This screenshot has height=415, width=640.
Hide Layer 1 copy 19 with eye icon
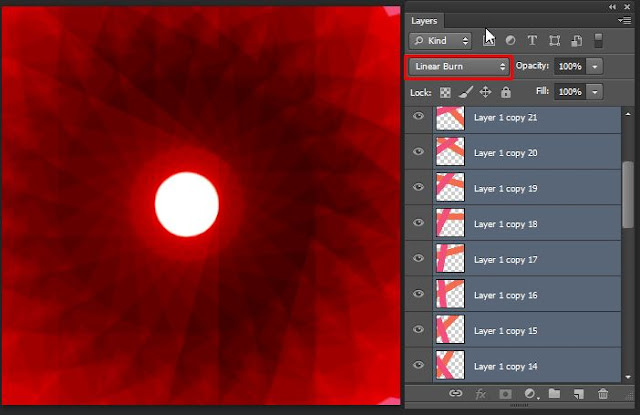[x=418, y=187]
